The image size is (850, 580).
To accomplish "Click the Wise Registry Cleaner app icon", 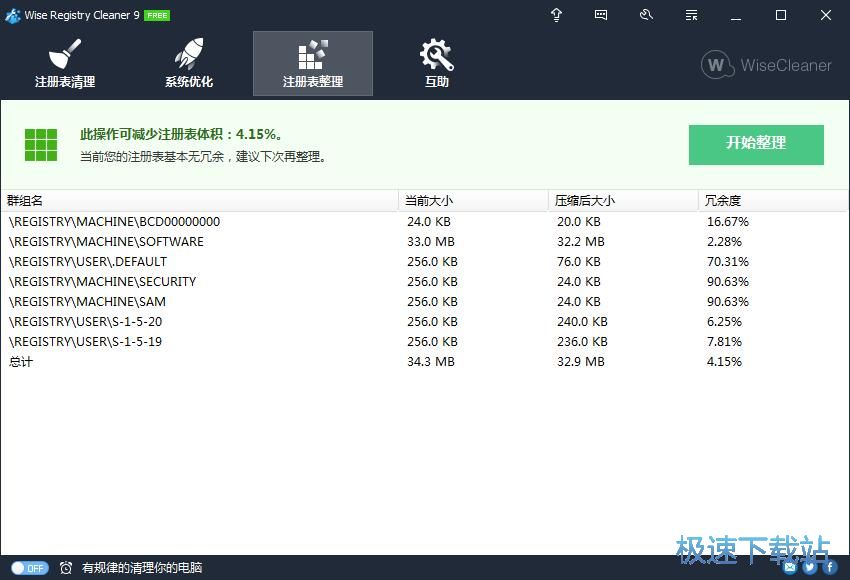I will [12, 15].
